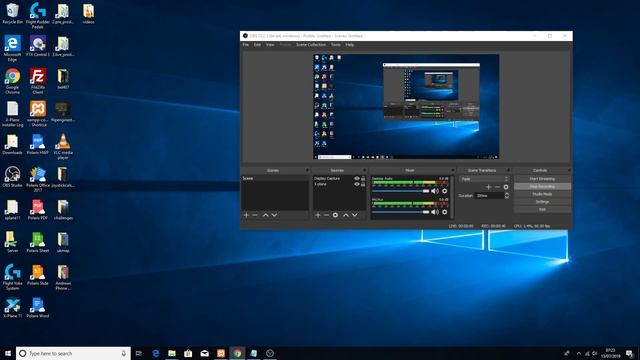Image resolution: width=640 pixels, height=360 pixels.
Task: Open Task View on the taskbar
Action: [139, 353]
